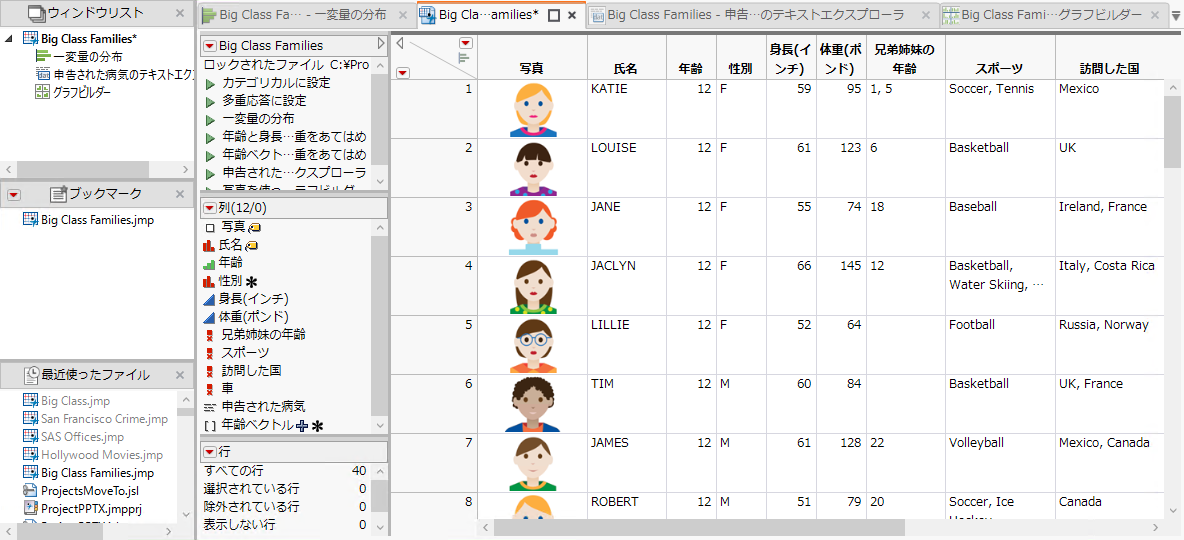Click the blue plus icon next to 年齢ベクトル
This screenshot has width=1184, height=540.
302,426
